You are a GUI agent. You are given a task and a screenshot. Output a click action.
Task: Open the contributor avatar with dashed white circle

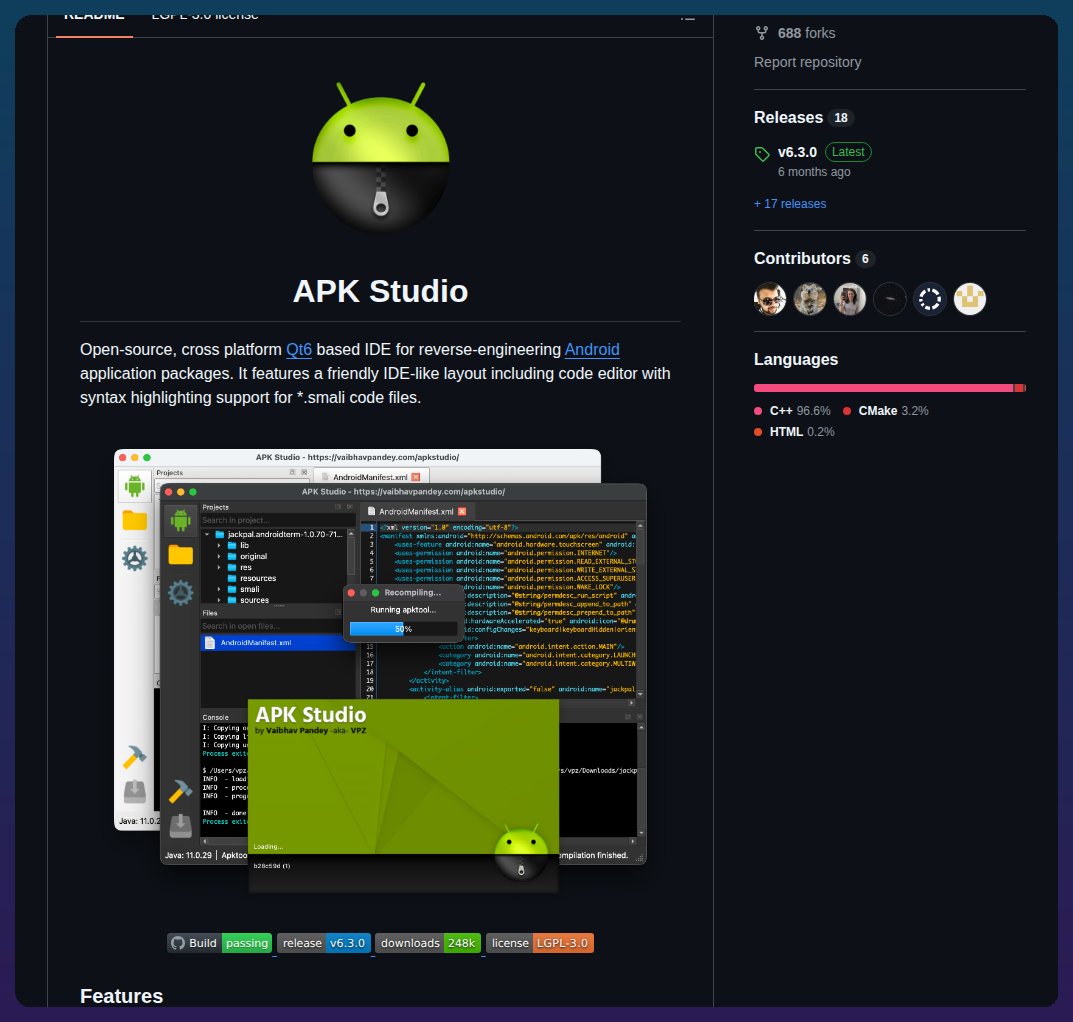pyautogui.click(x=930, y=299)
